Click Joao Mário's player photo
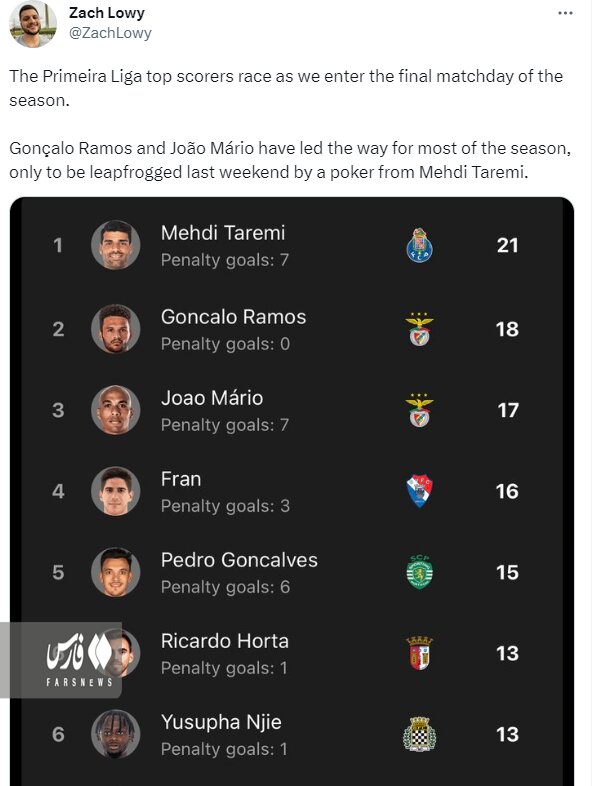 (x=115, y=409)
